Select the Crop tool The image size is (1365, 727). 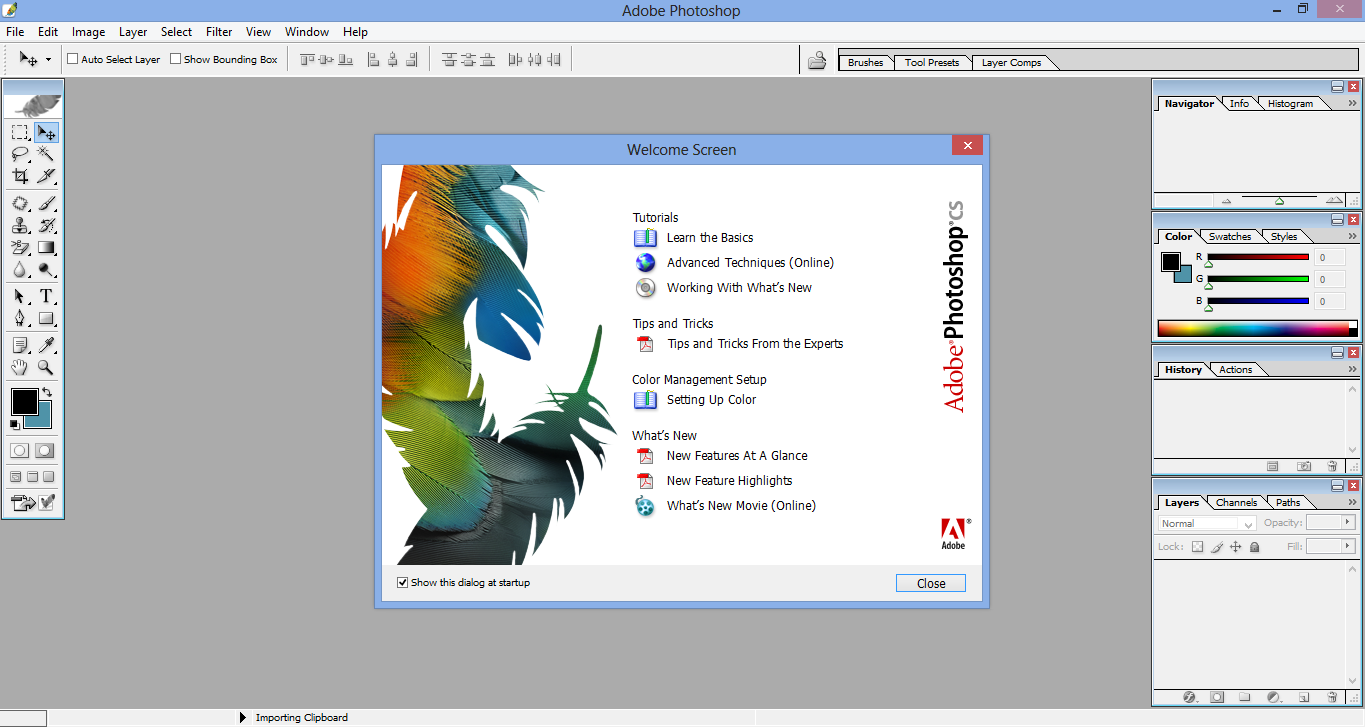tap(19, 175)
